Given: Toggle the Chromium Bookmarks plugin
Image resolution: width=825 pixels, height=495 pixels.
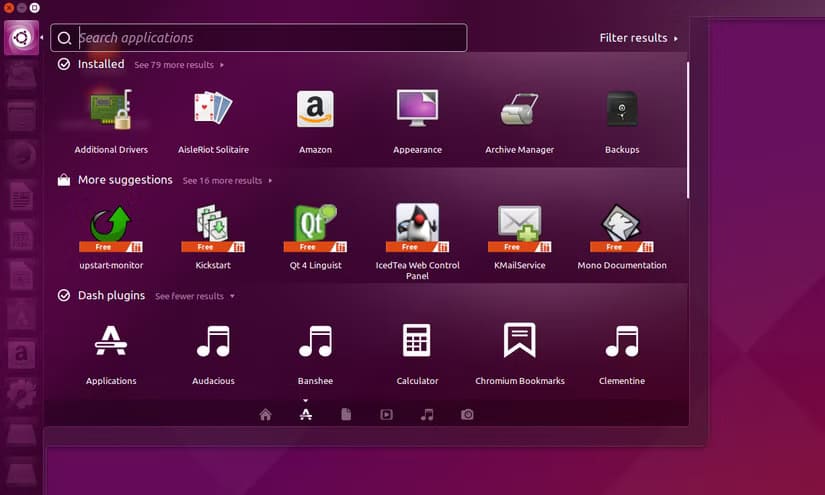Looking at the screenshot, I should (x=519, y=342).
